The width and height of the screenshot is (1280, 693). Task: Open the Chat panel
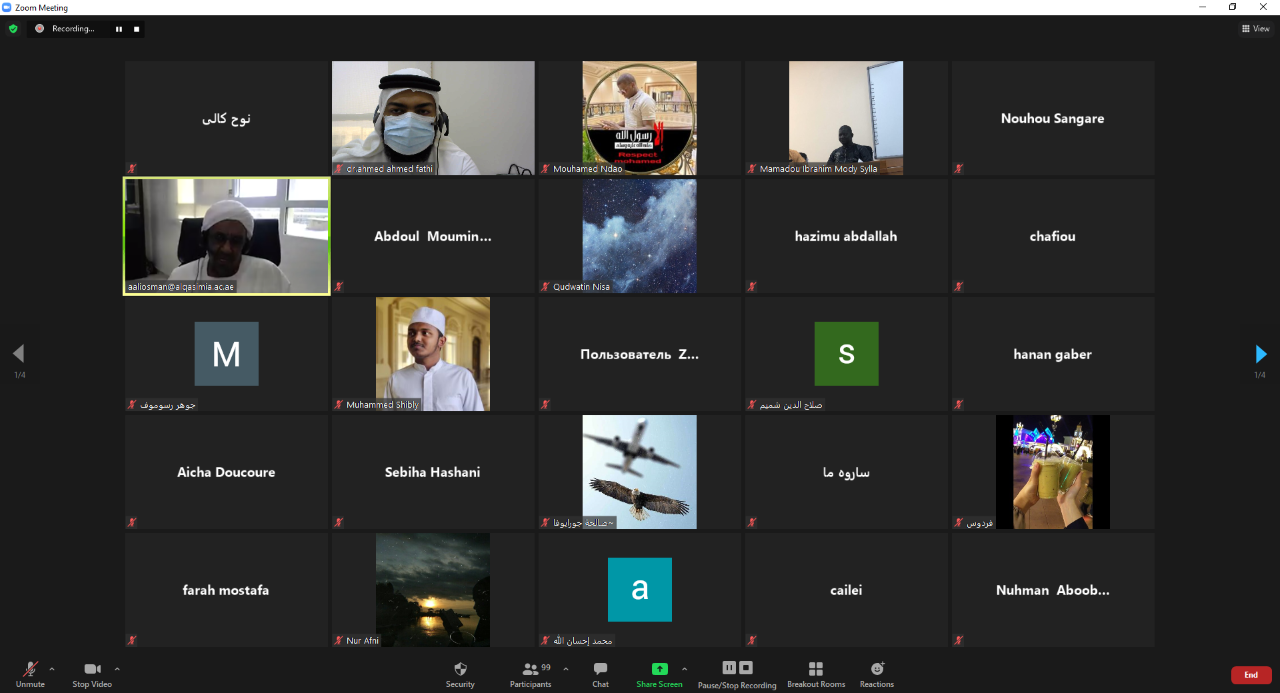(600, 674)
